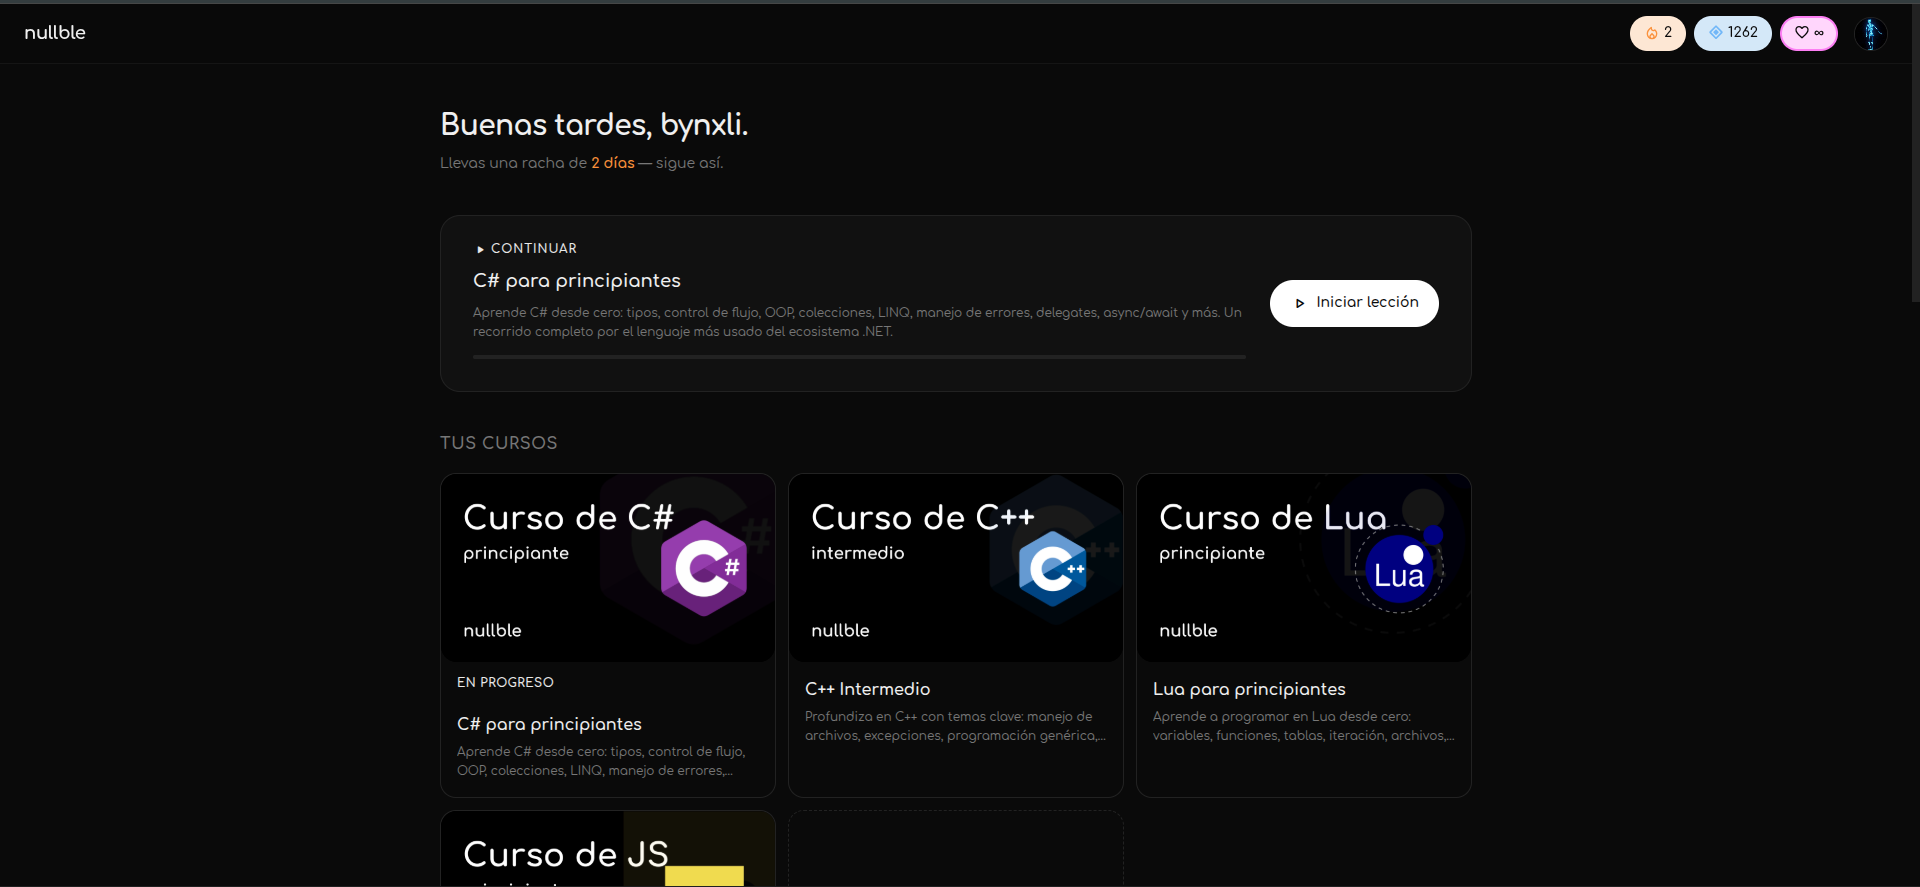This screenshot has width=1920, height=887.
Task: Click the yellow JS logo icon
Action: 704,876
